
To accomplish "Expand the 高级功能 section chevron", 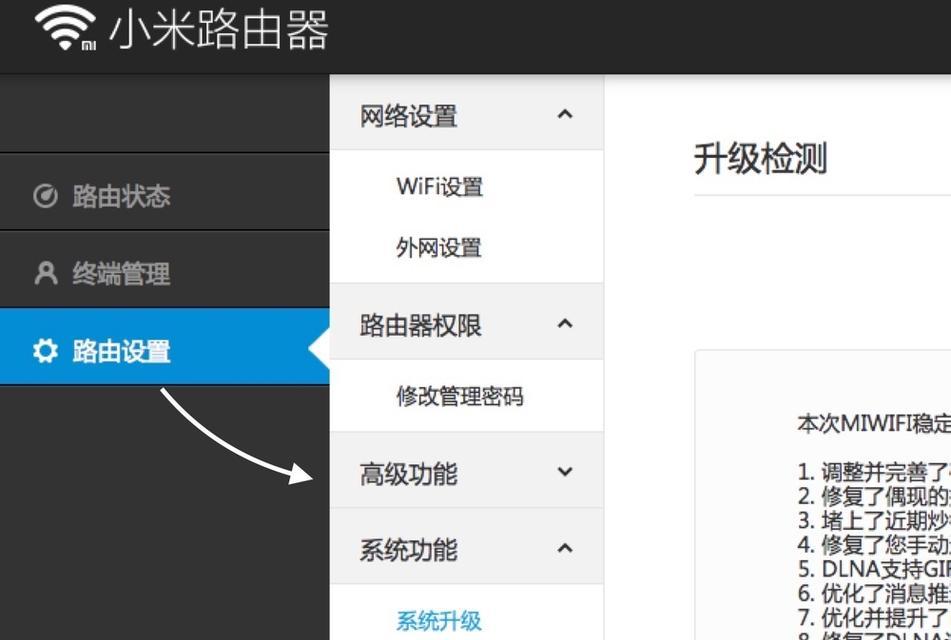I will (565, 471).
